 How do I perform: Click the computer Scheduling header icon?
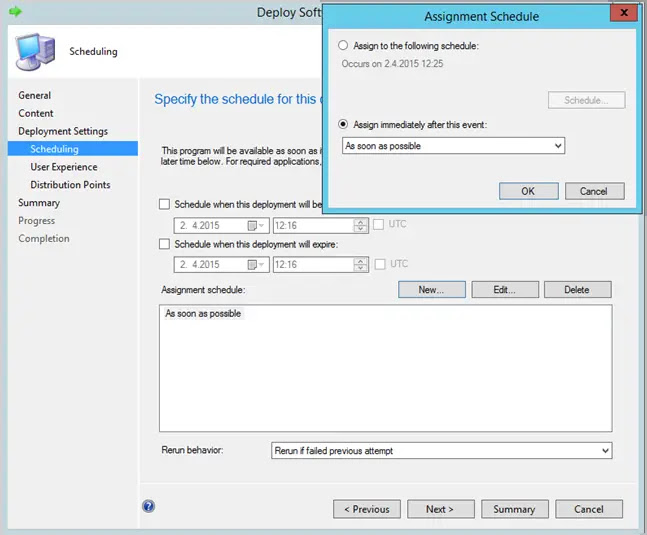point(35,51)
